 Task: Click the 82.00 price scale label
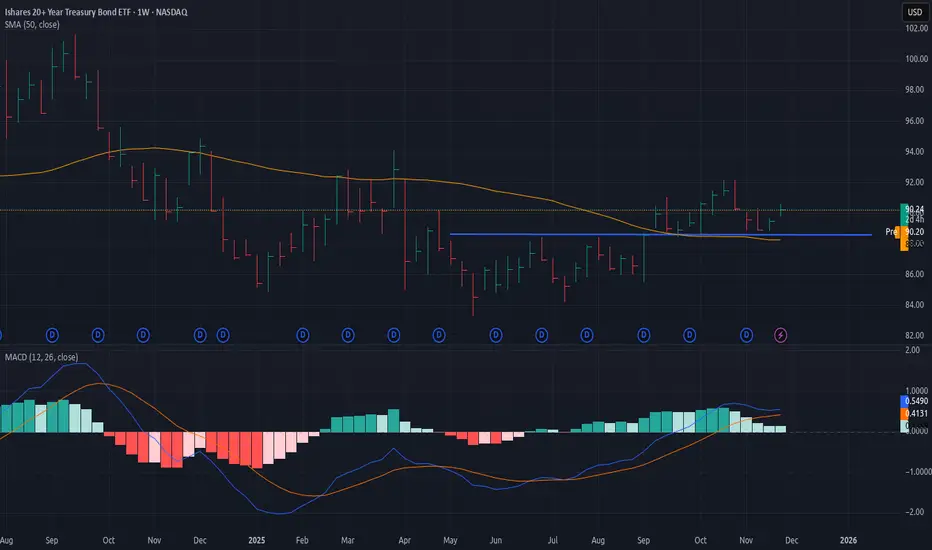tap(914, 335)
